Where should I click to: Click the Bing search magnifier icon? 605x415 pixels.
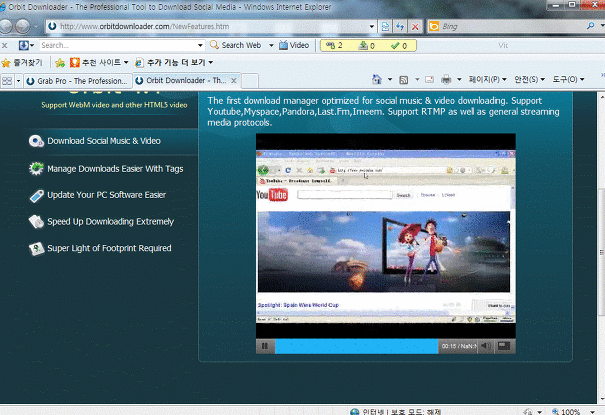click(x=590, y=26)
